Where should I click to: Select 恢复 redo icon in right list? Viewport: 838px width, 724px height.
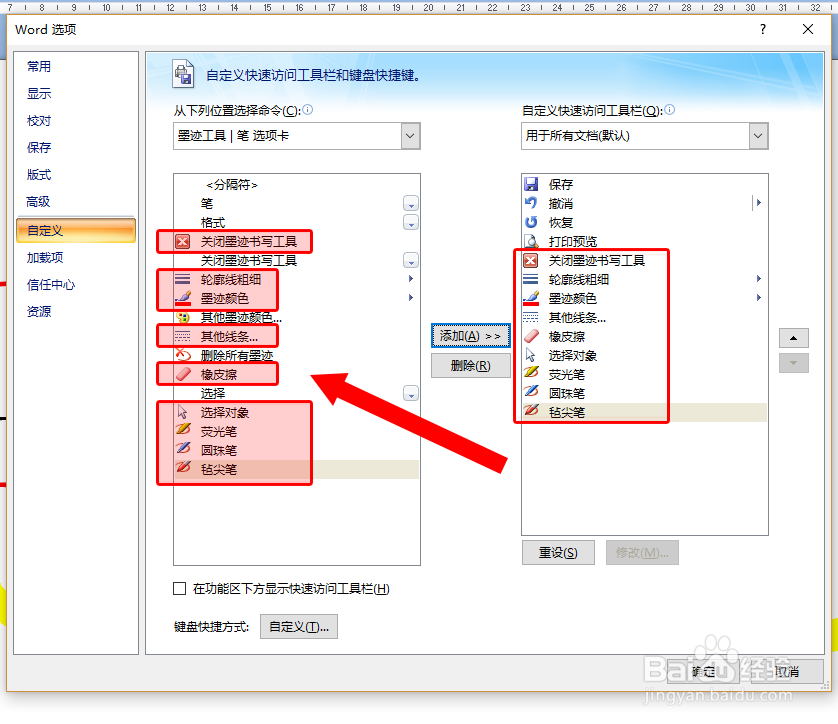click(531, 222)
